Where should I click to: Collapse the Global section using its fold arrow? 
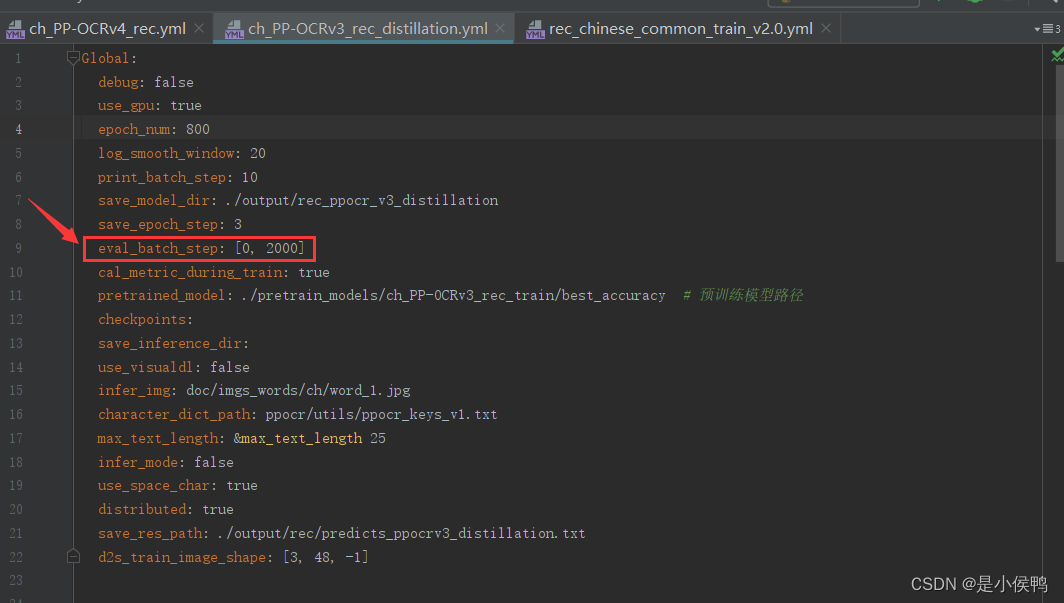(72, 57)
